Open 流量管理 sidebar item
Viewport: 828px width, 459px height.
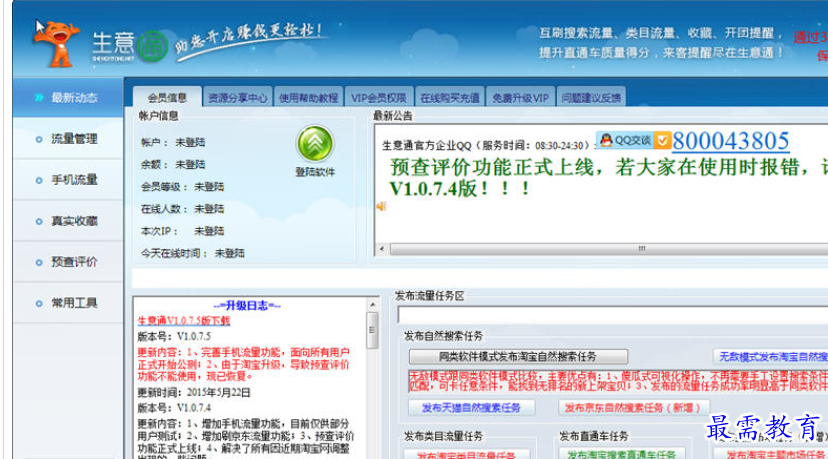[69, 139]
